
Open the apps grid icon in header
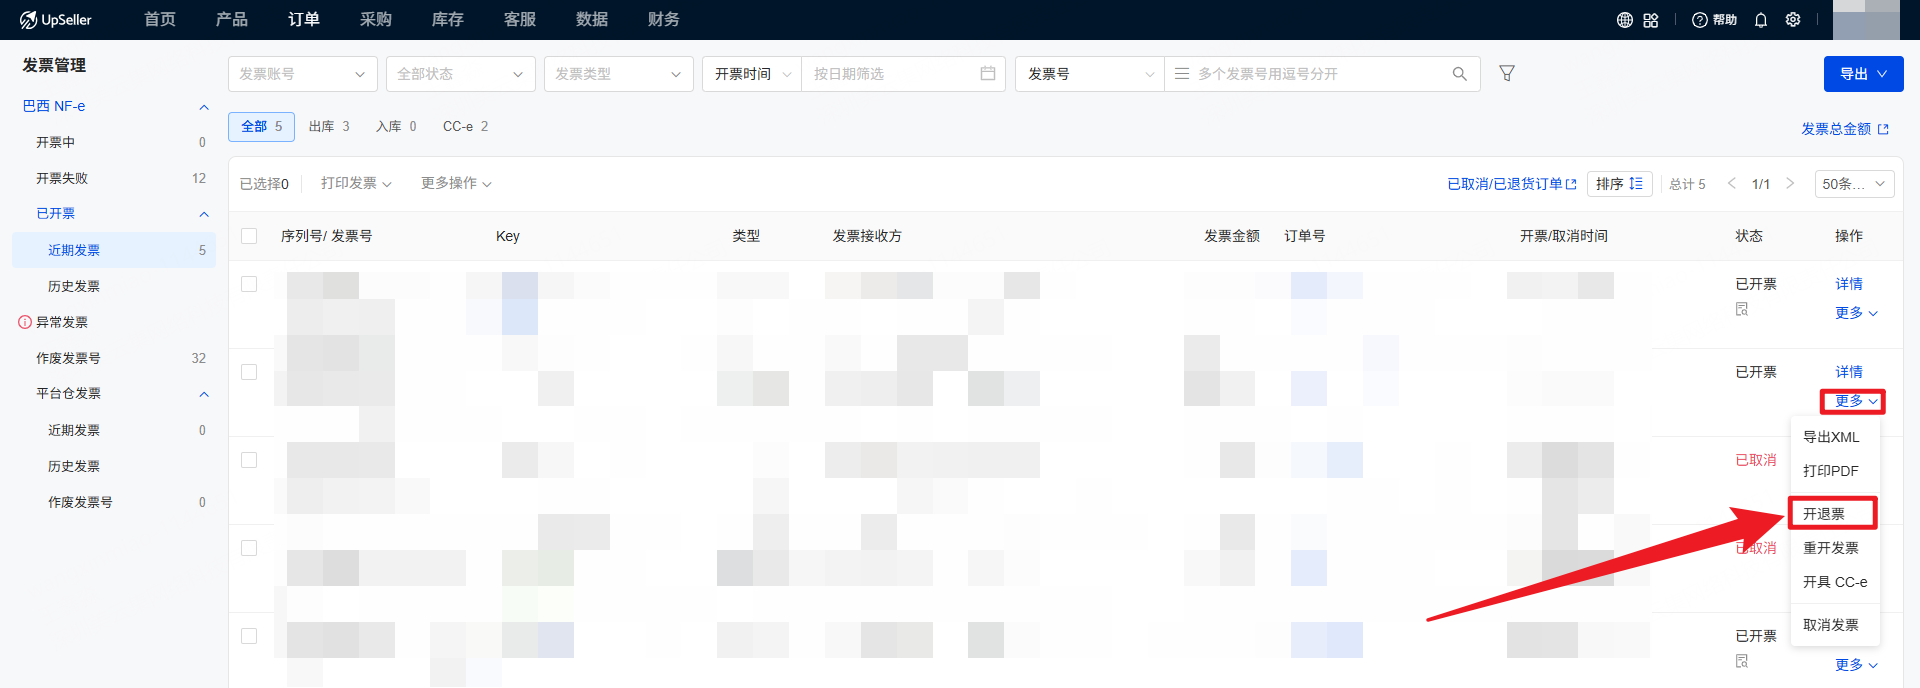[1651, 20]
